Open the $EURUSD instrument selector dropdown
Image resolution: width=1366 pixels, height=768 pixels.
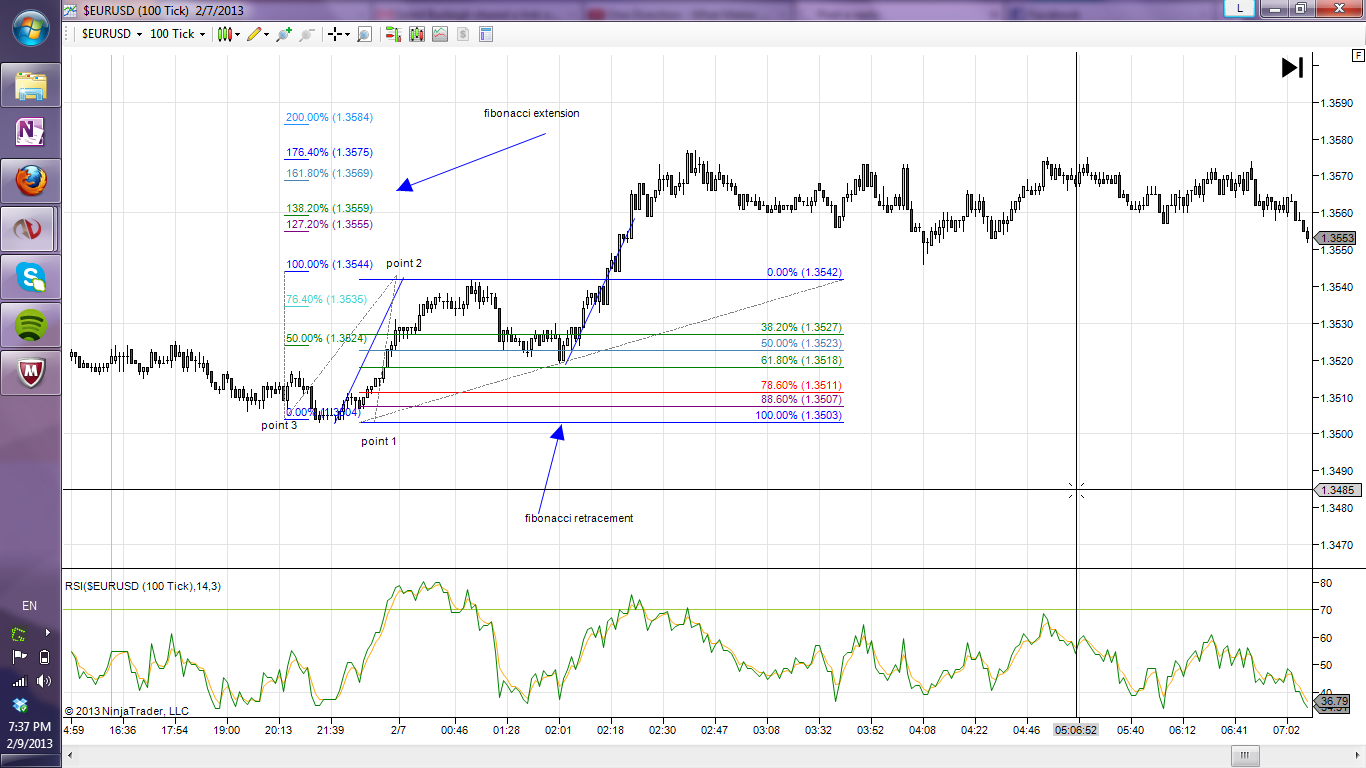(x=111, y=34)
